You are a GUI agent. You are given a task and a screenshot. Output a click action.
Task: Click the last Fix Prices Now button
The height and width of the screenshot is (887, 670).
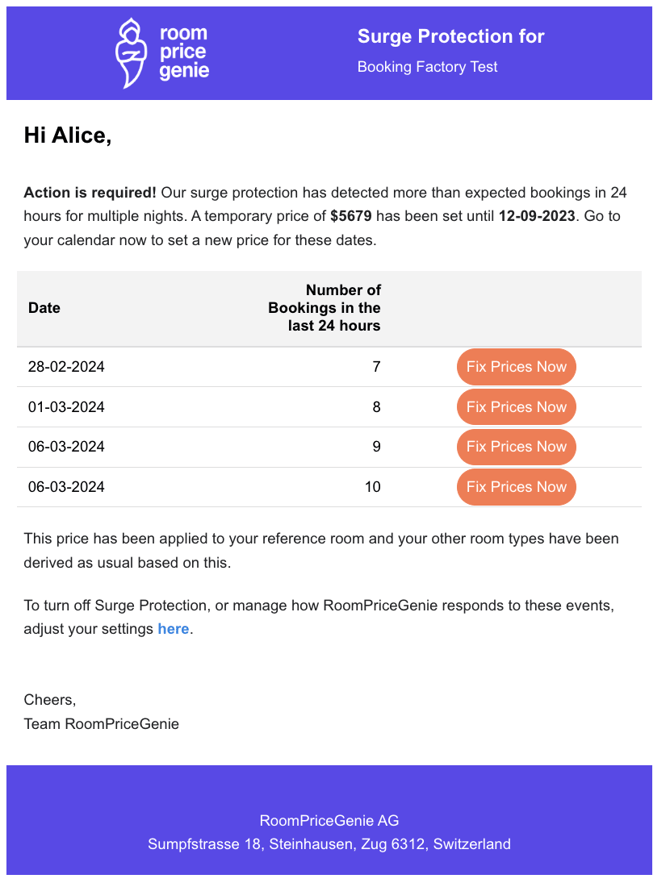pos(516,487)
